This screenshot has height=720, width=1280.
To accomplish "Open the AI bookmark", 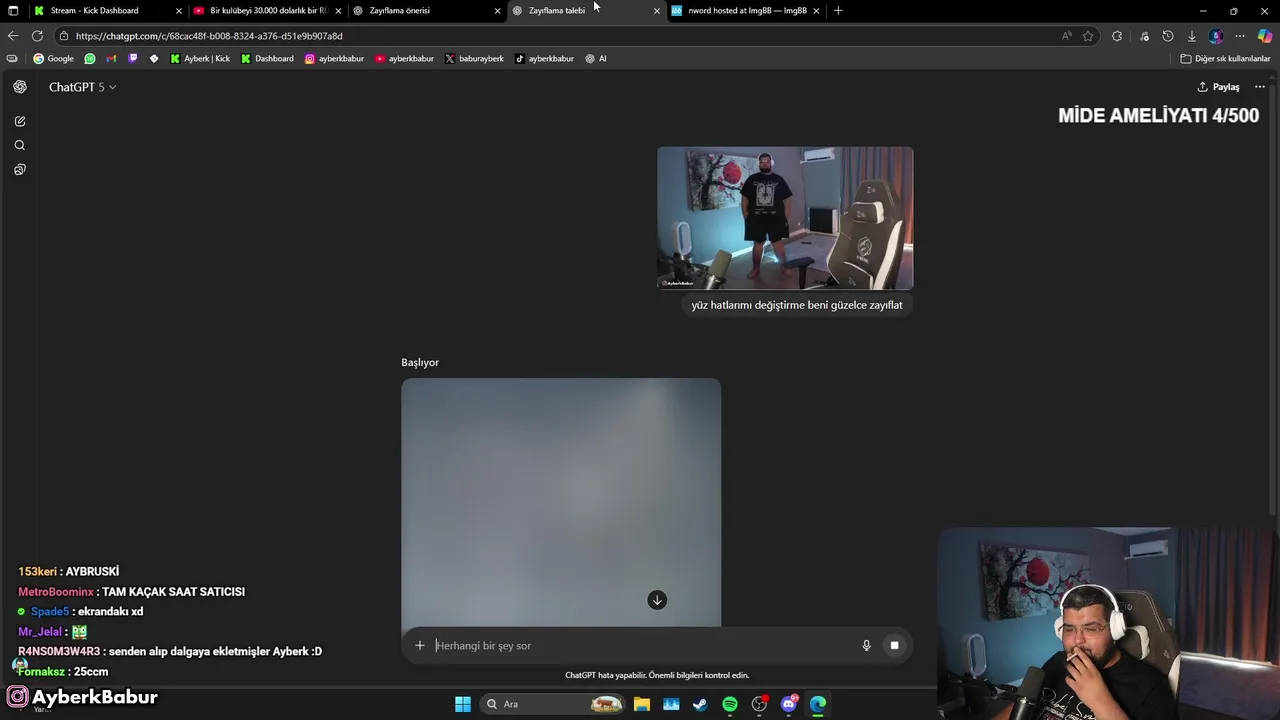I will click(x=596, y=59).
